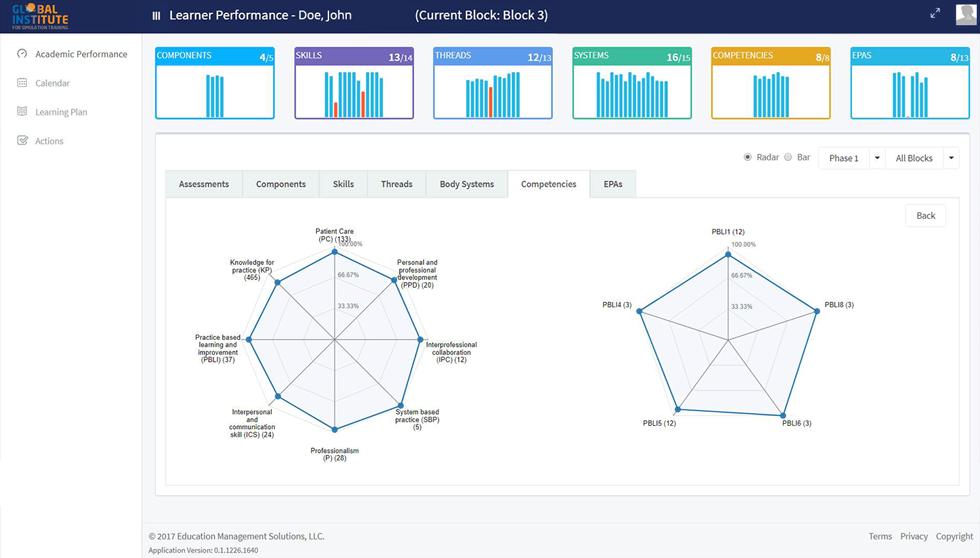Click the fullscreen expand icon
Viewport: 980px width, 558px height.
(935, 13)
